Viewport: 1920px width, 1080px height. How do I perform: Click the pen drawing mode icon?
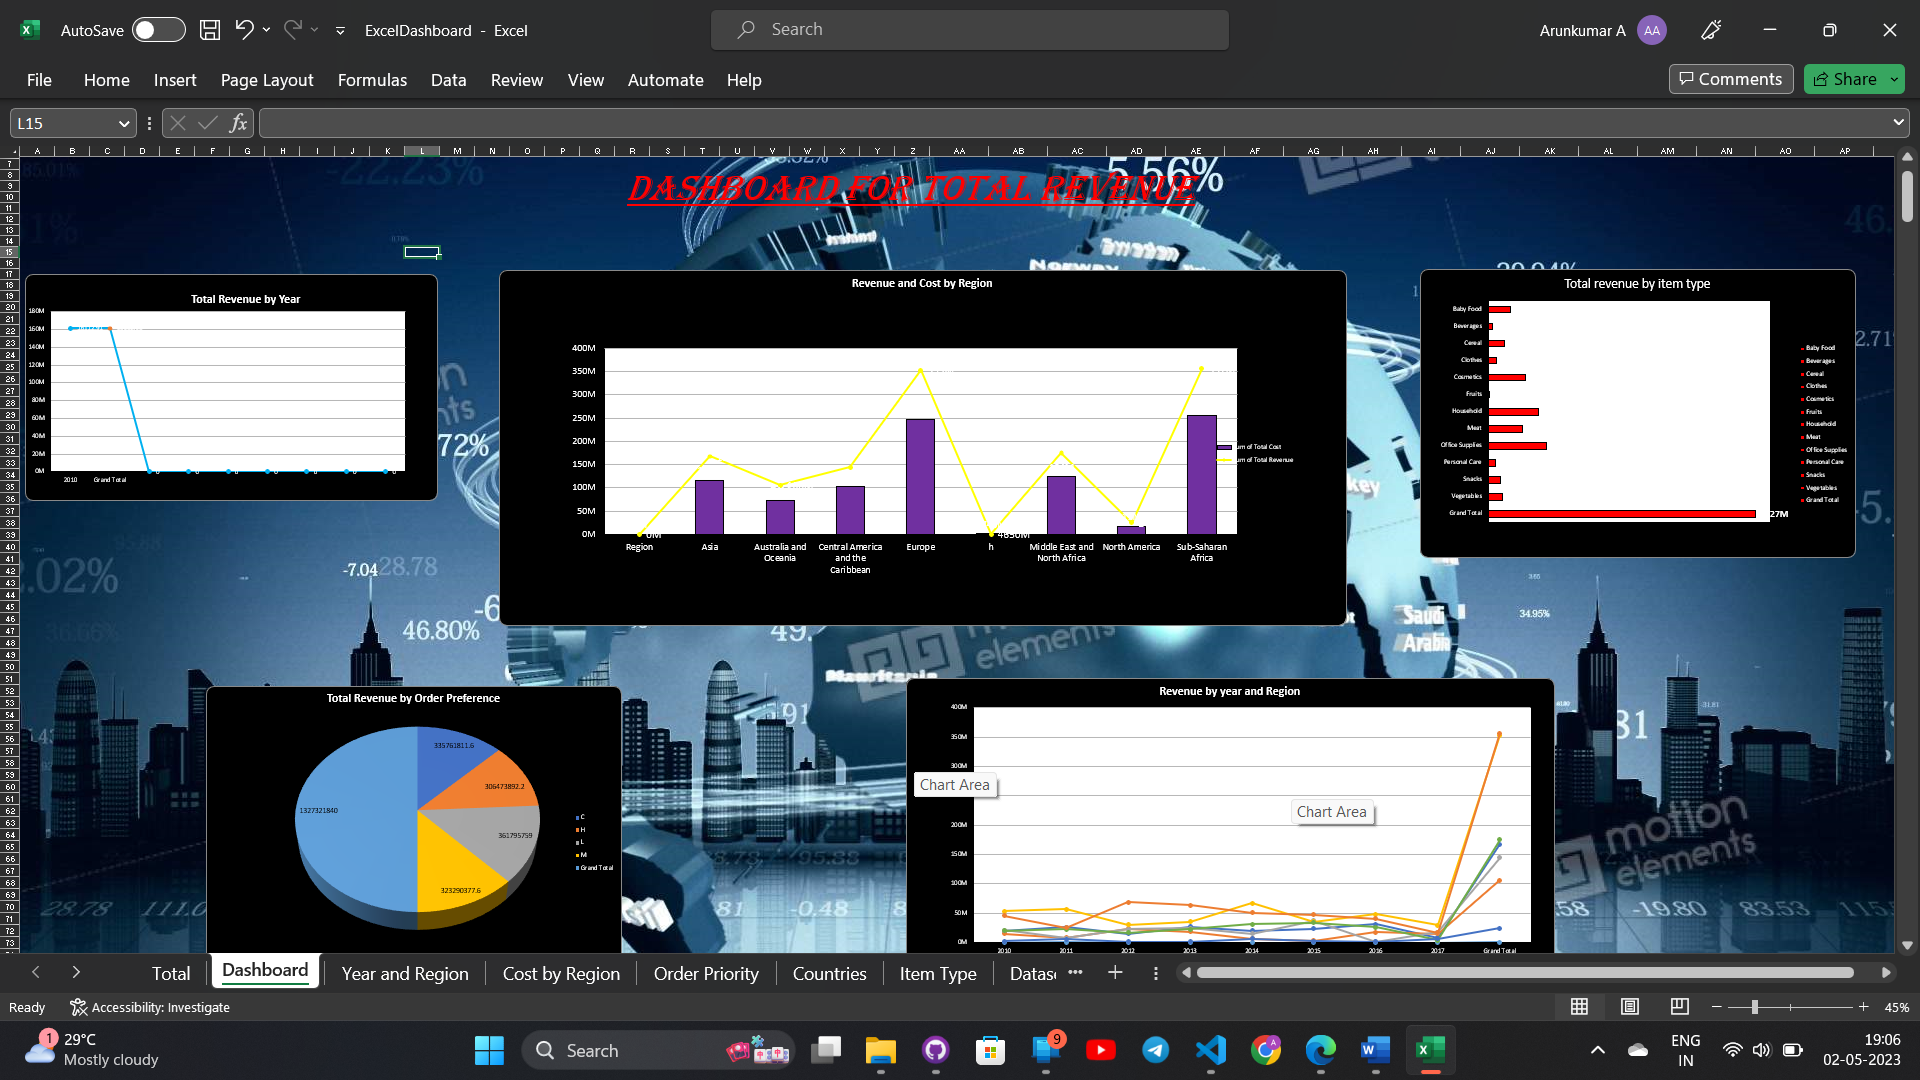click(x=1711, y=30)
